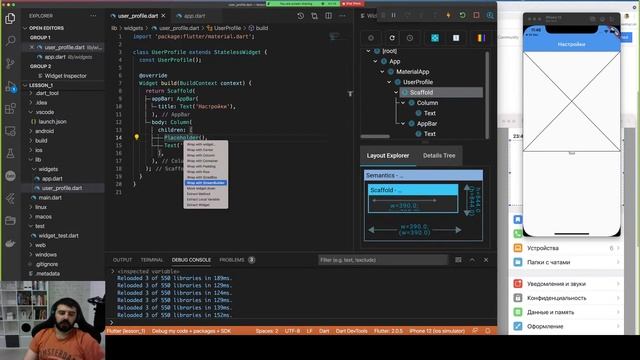Viewport: 640px width, 360px height.
Task: Collapse the lib folder in explorer
Action: (31, 160)
